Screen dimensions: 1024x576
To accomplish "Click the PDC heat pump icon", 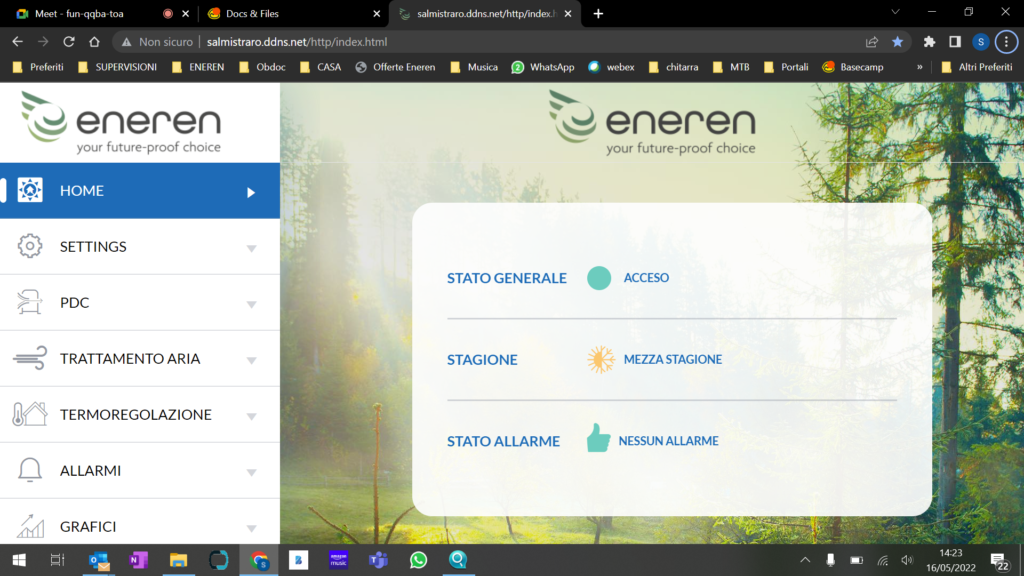I will tap(30, 303).
